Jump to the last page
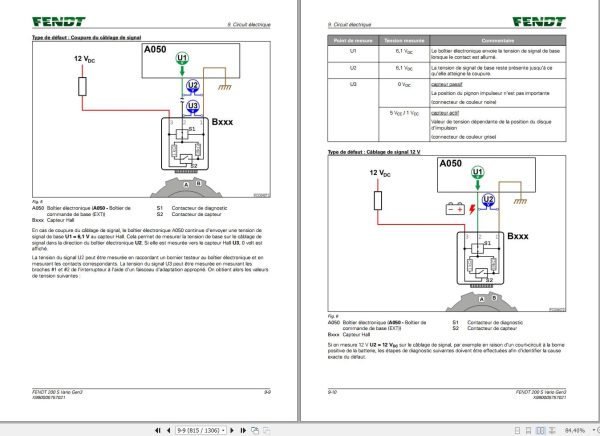The width and height of the screenshot is (600, 436). click(243, 430)
